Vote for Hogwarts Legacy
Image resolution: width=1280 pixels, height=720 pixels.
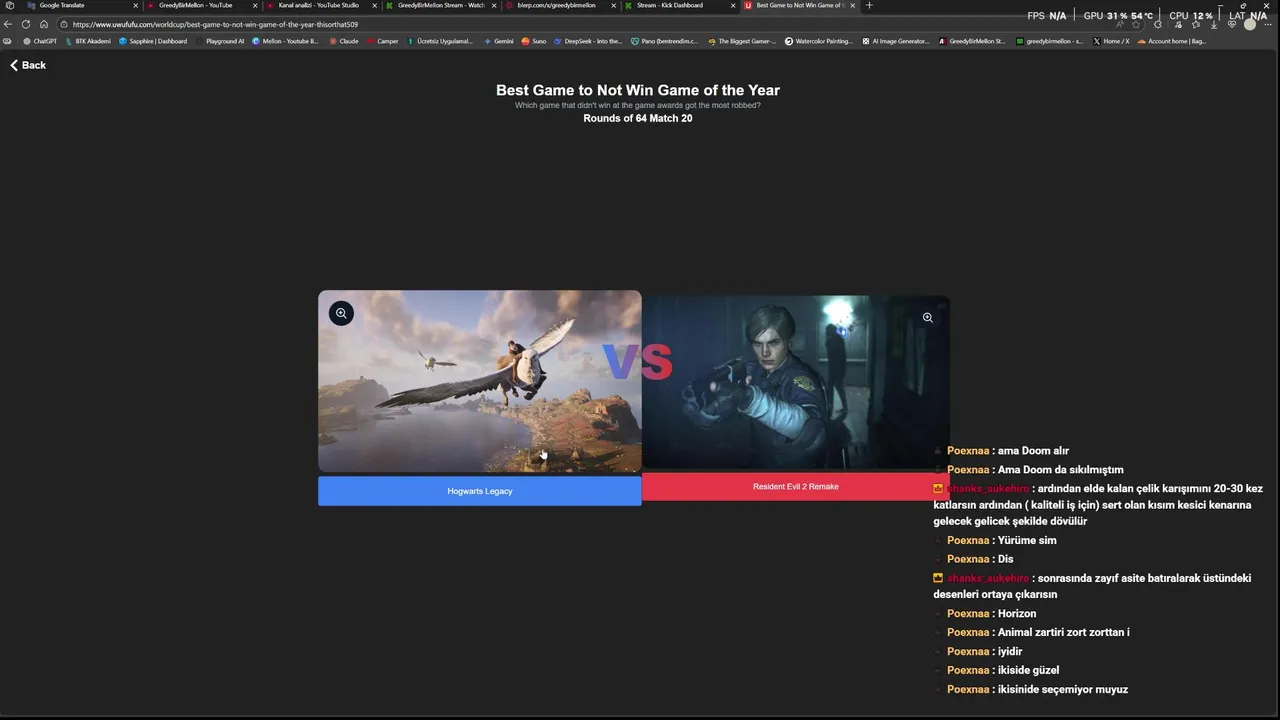480,491
